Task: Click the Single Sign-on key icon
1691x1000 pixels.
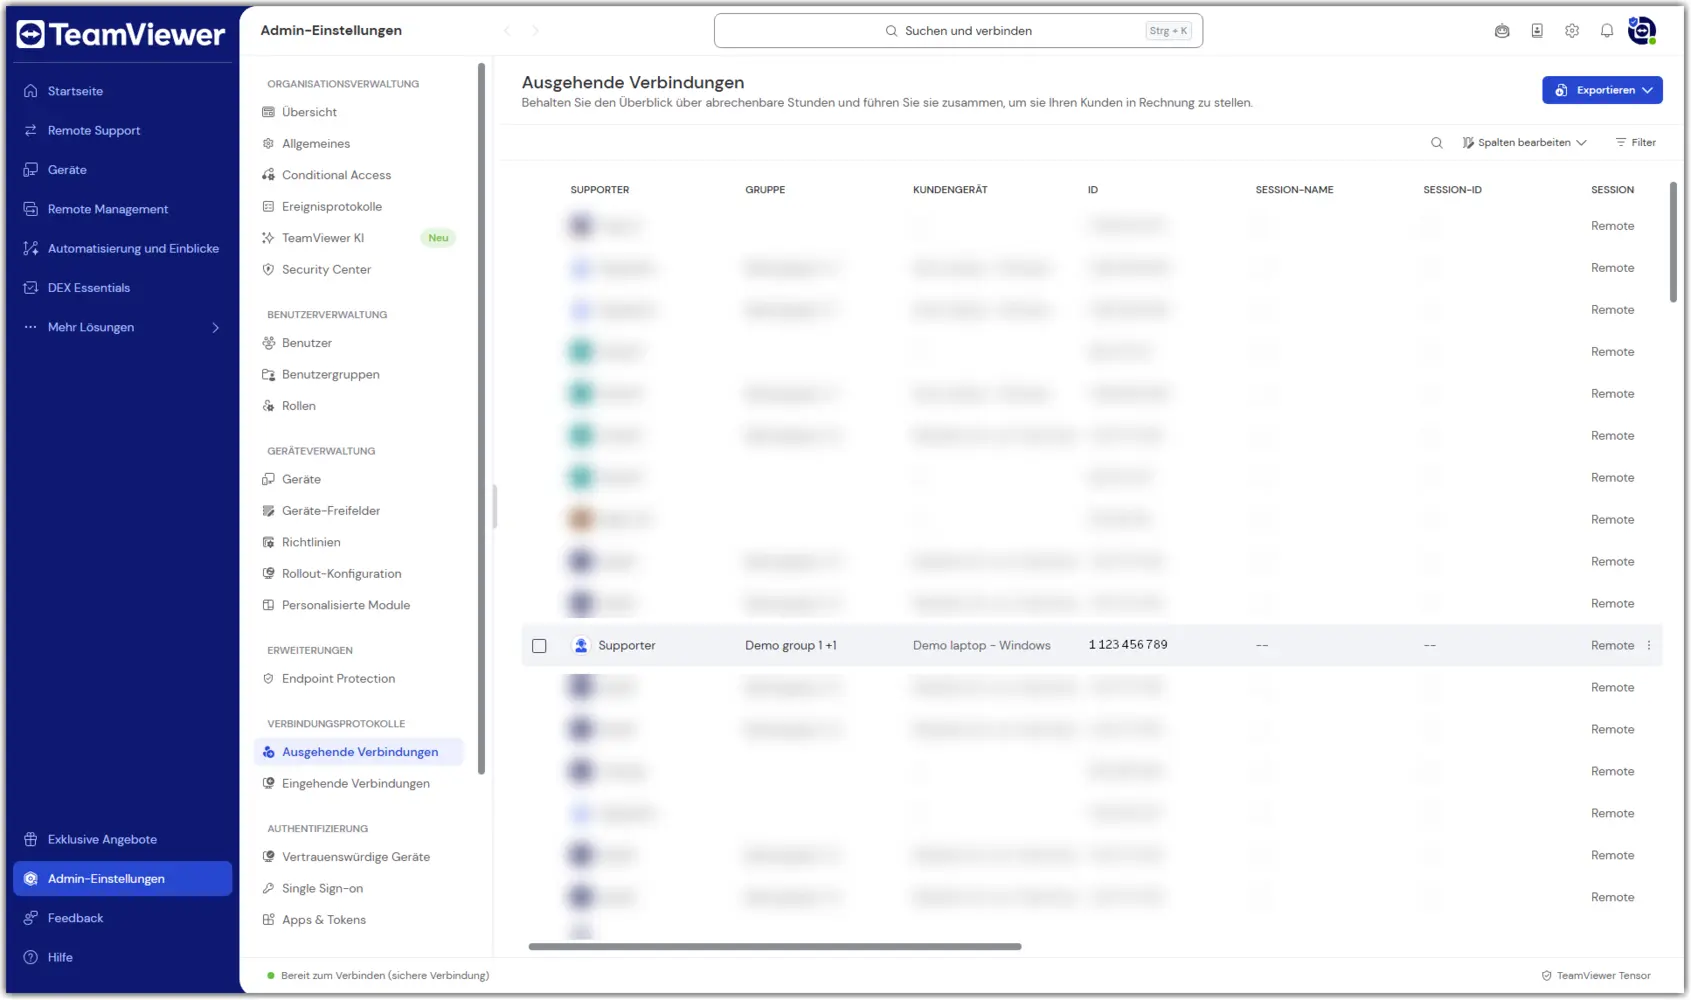Action: tap(268, 888)
